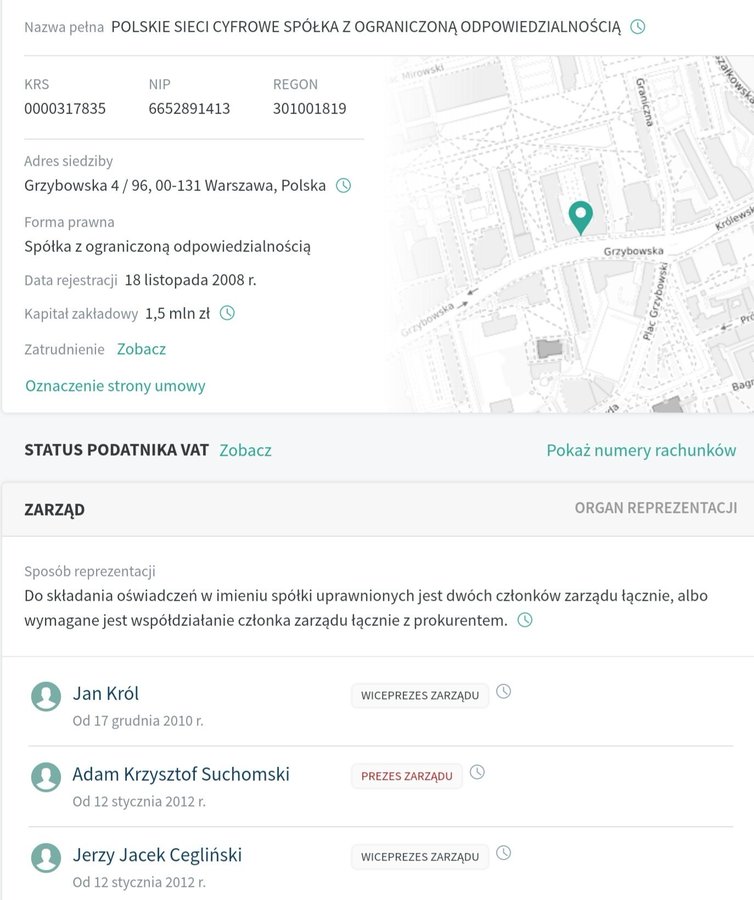Screen dimensions: 754x900
Task: Click address Grzybowska 4 / 96 text
Action: coord(175,185)
